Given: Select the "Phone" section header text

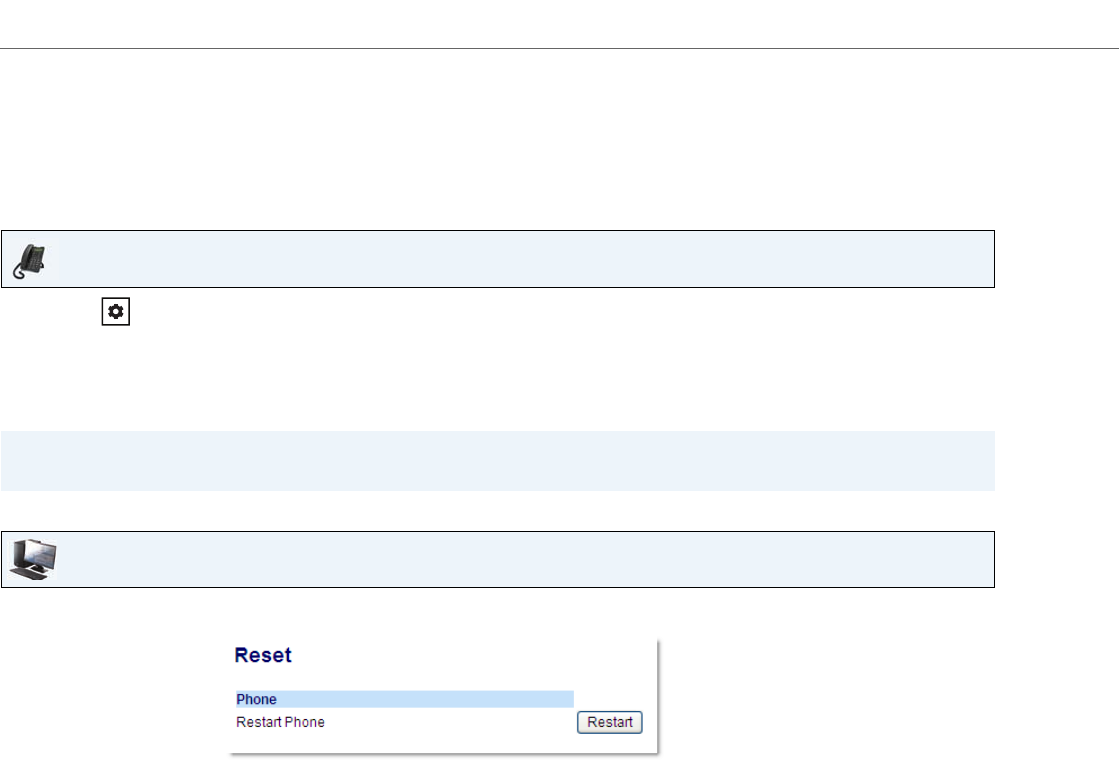Looking at the screenshot, I should (x=256, y=700).
